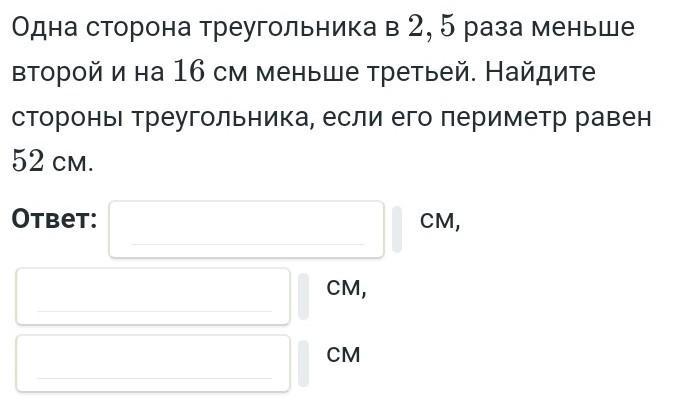Click the number 2,5 in the problem
The height and width of the screenshot is (406, 690).
(x=433, y=28)
